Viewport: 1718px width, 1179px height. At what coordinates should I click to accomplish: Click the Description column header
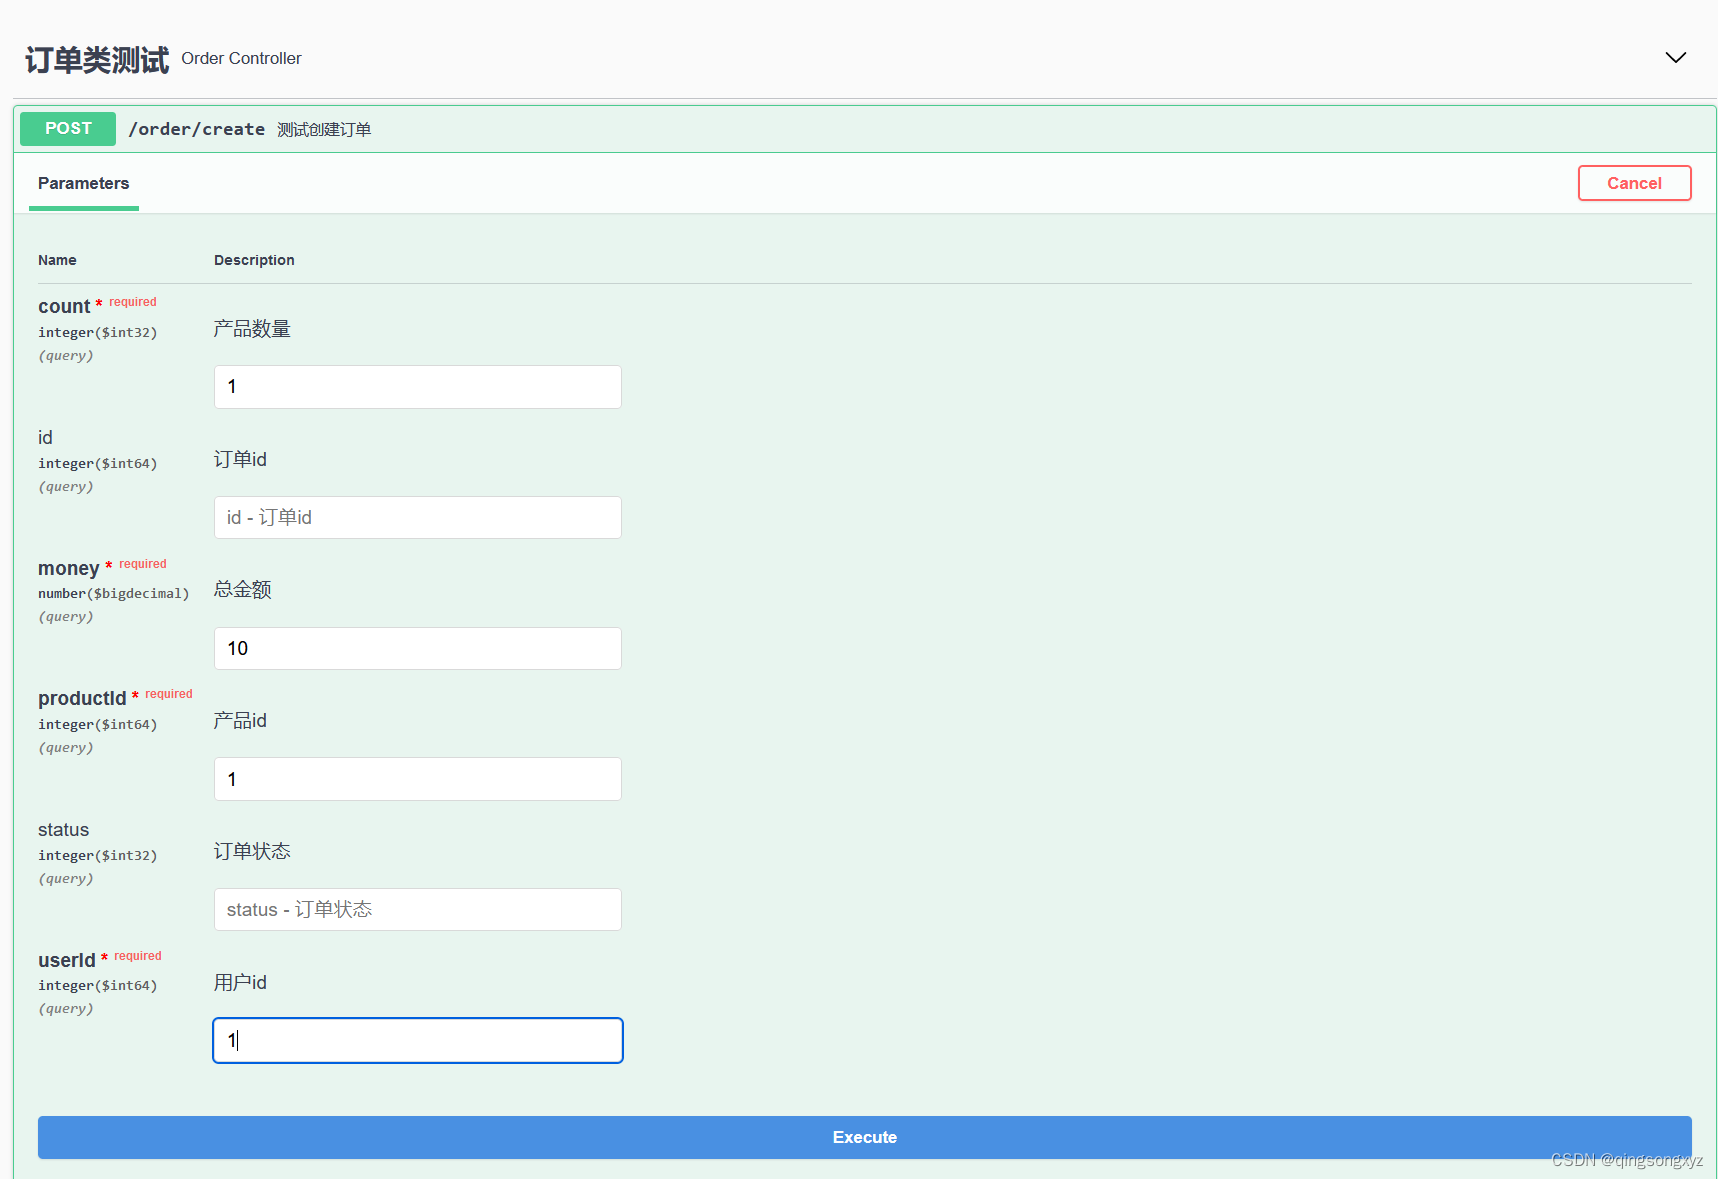pyautogui.click(x=254, y=260)
